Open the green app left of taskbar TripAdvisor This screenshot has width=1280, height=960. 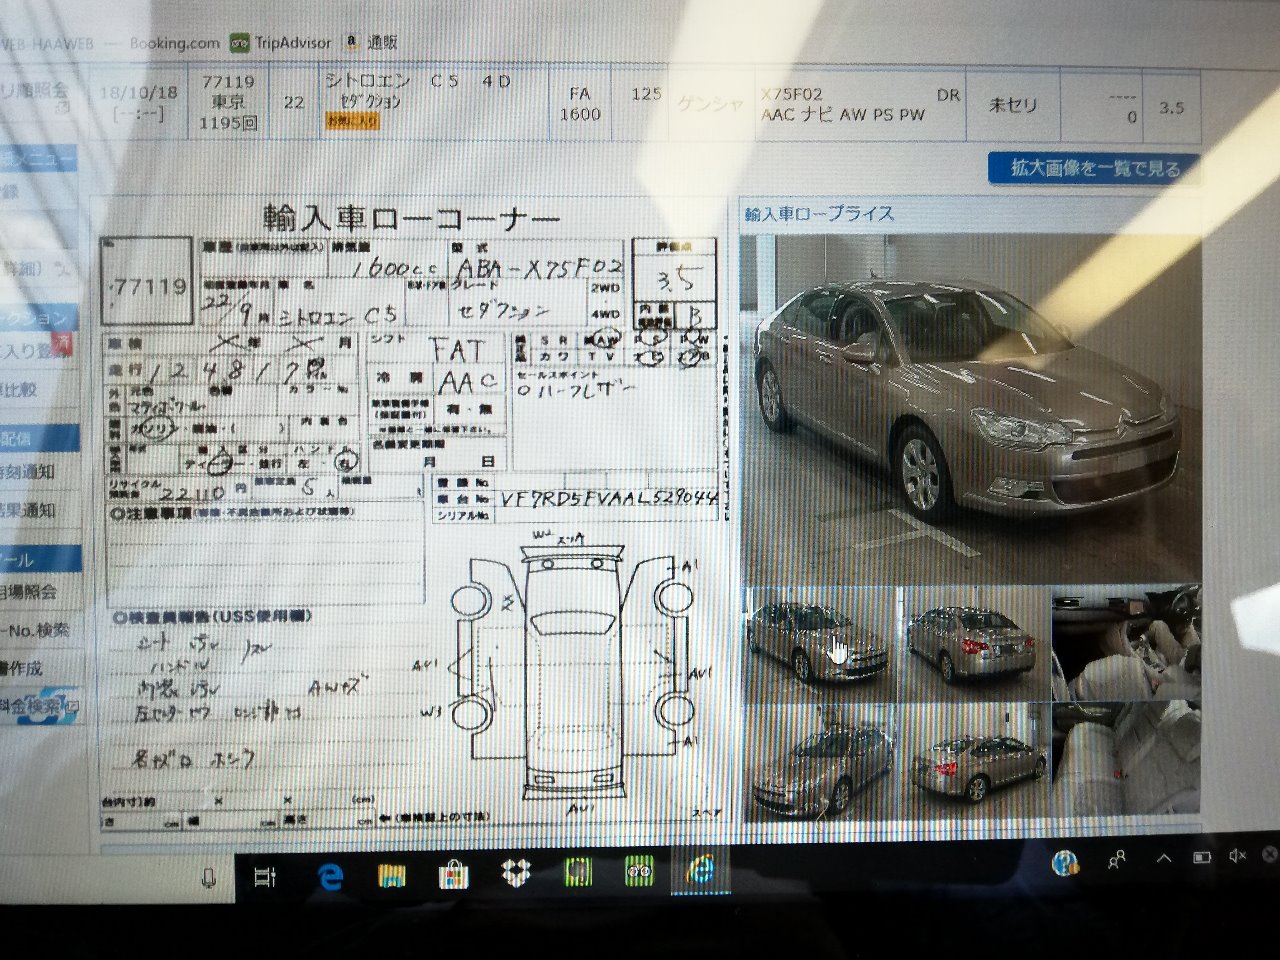[x=578, y=874]
